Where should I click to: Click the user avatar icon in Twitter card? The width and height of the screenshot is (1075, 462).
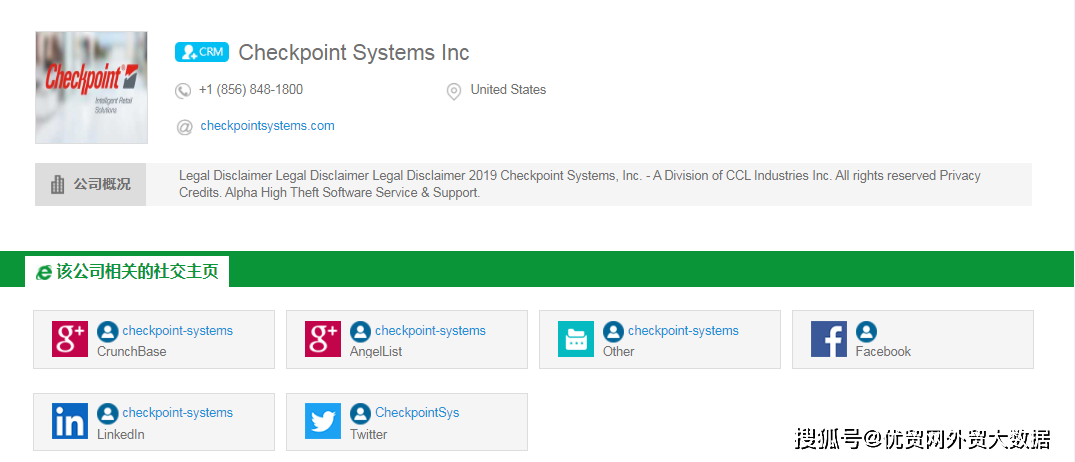[x=361, y=413]
